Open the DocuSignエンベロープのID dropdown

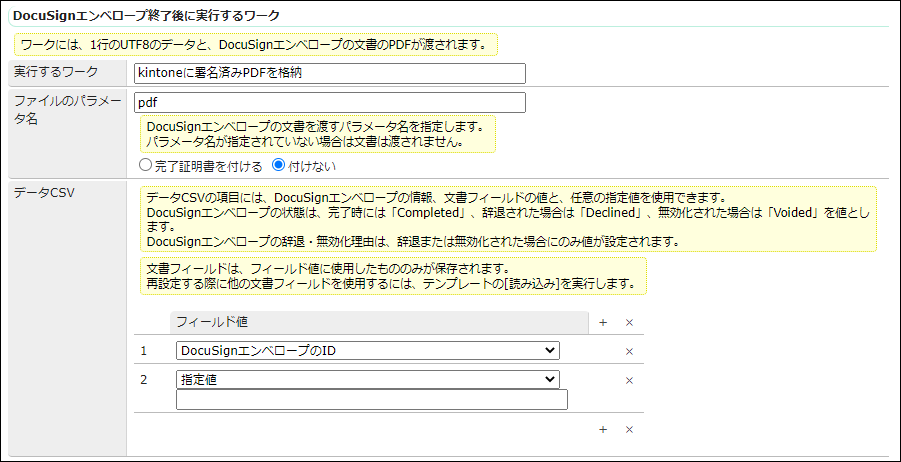click(x=367, y=350)
